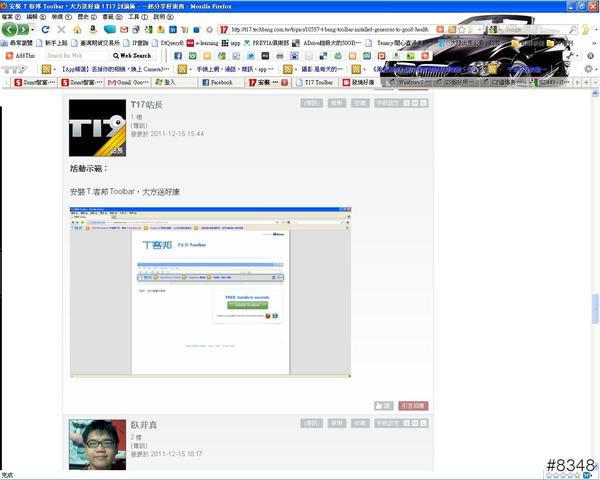The width and height of the screenshot is (600, 480).
Task: Click the 引言回覆 quote reply button
Action: (412, 406)
